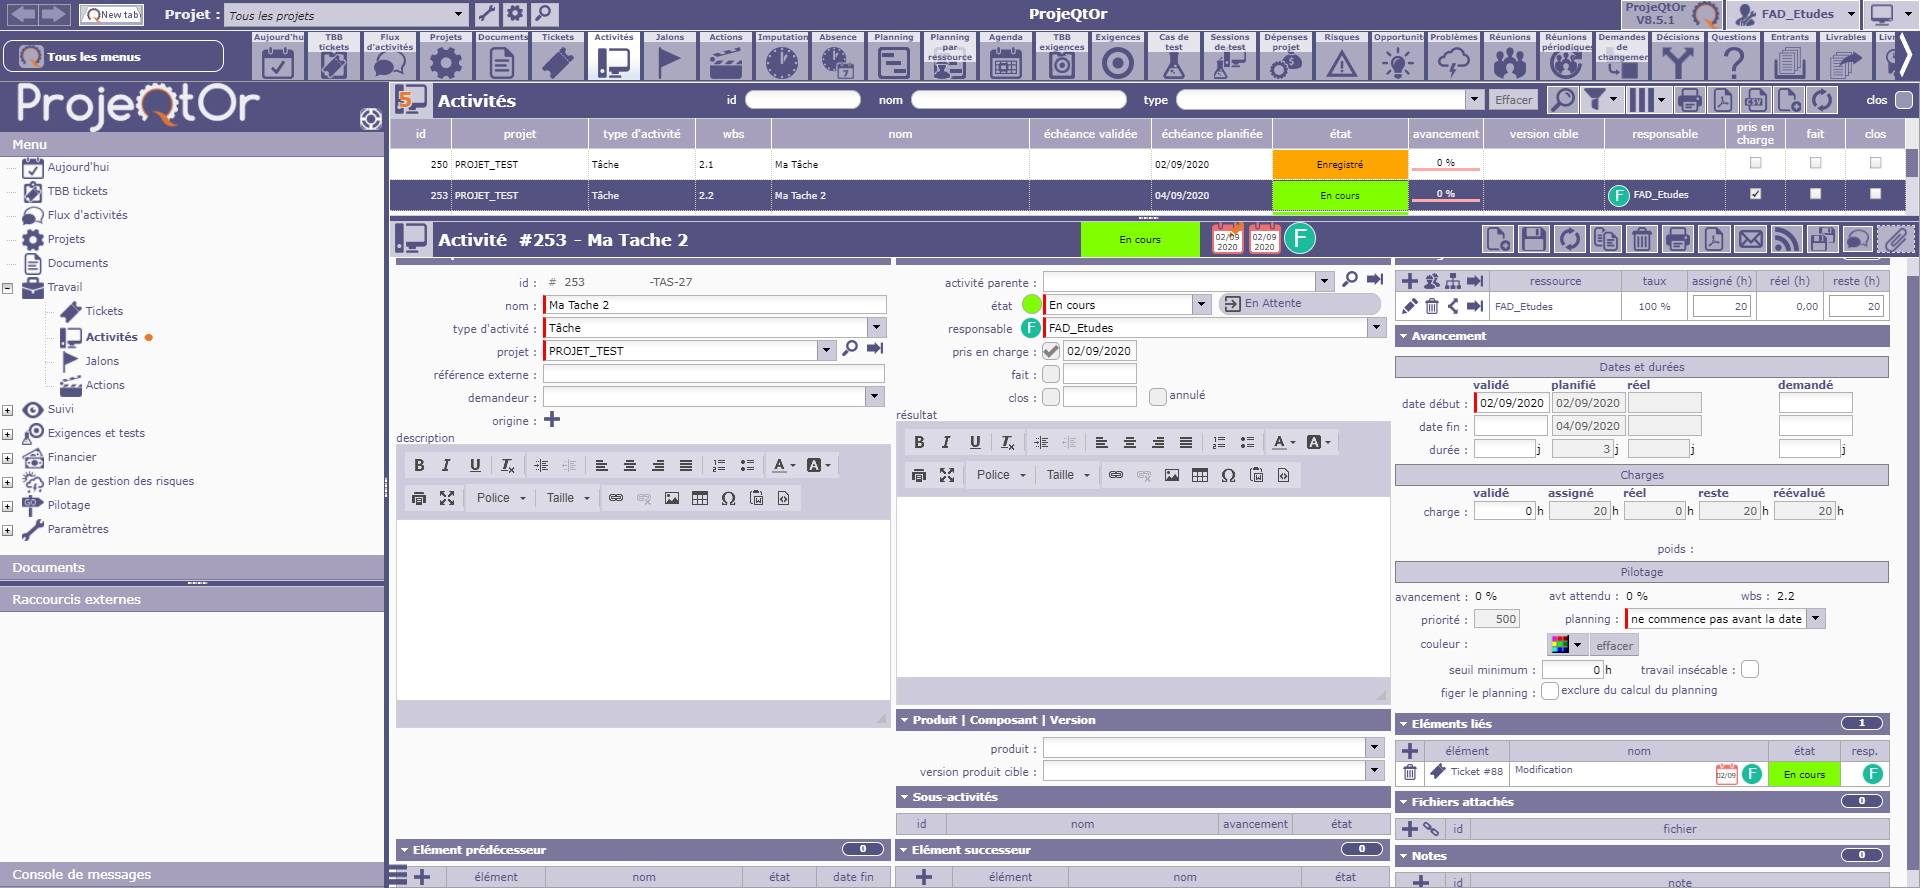Create a new activity from the detail toolbar
Screen dimensions: 1920x888
pos(1497,240)
